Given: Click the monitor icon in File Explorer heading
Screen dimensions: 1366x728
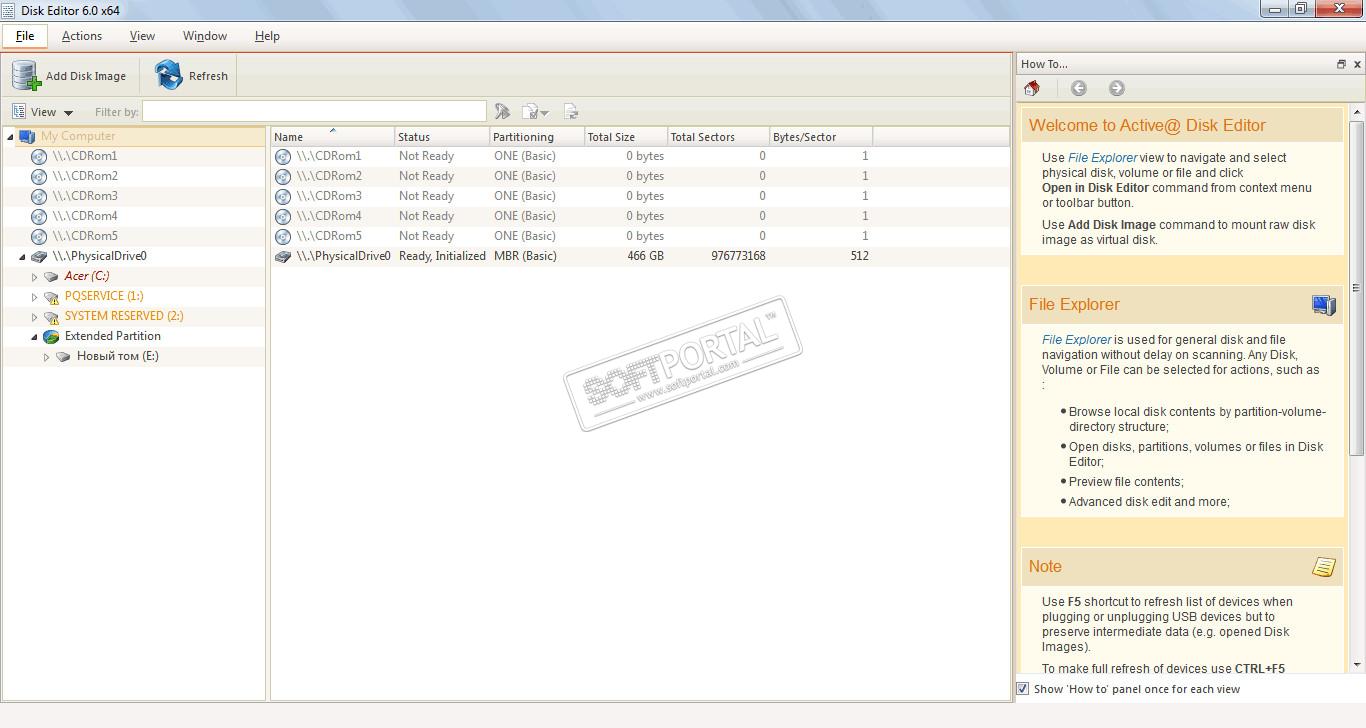Looking at the screenshot, I should pos(1324,305).
